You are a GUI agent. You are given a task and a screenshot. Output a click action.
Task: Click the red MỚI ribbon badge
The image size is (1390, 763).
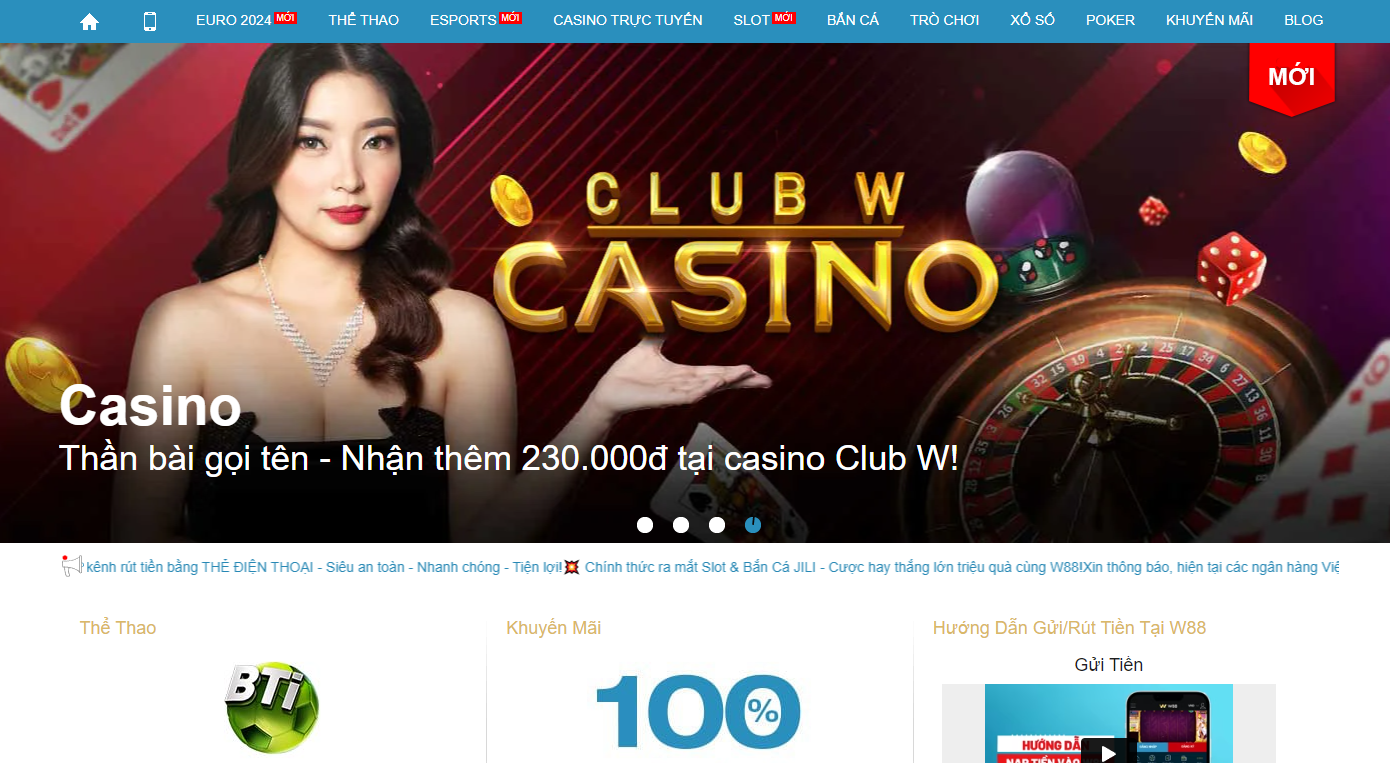tap(1291, 79)
